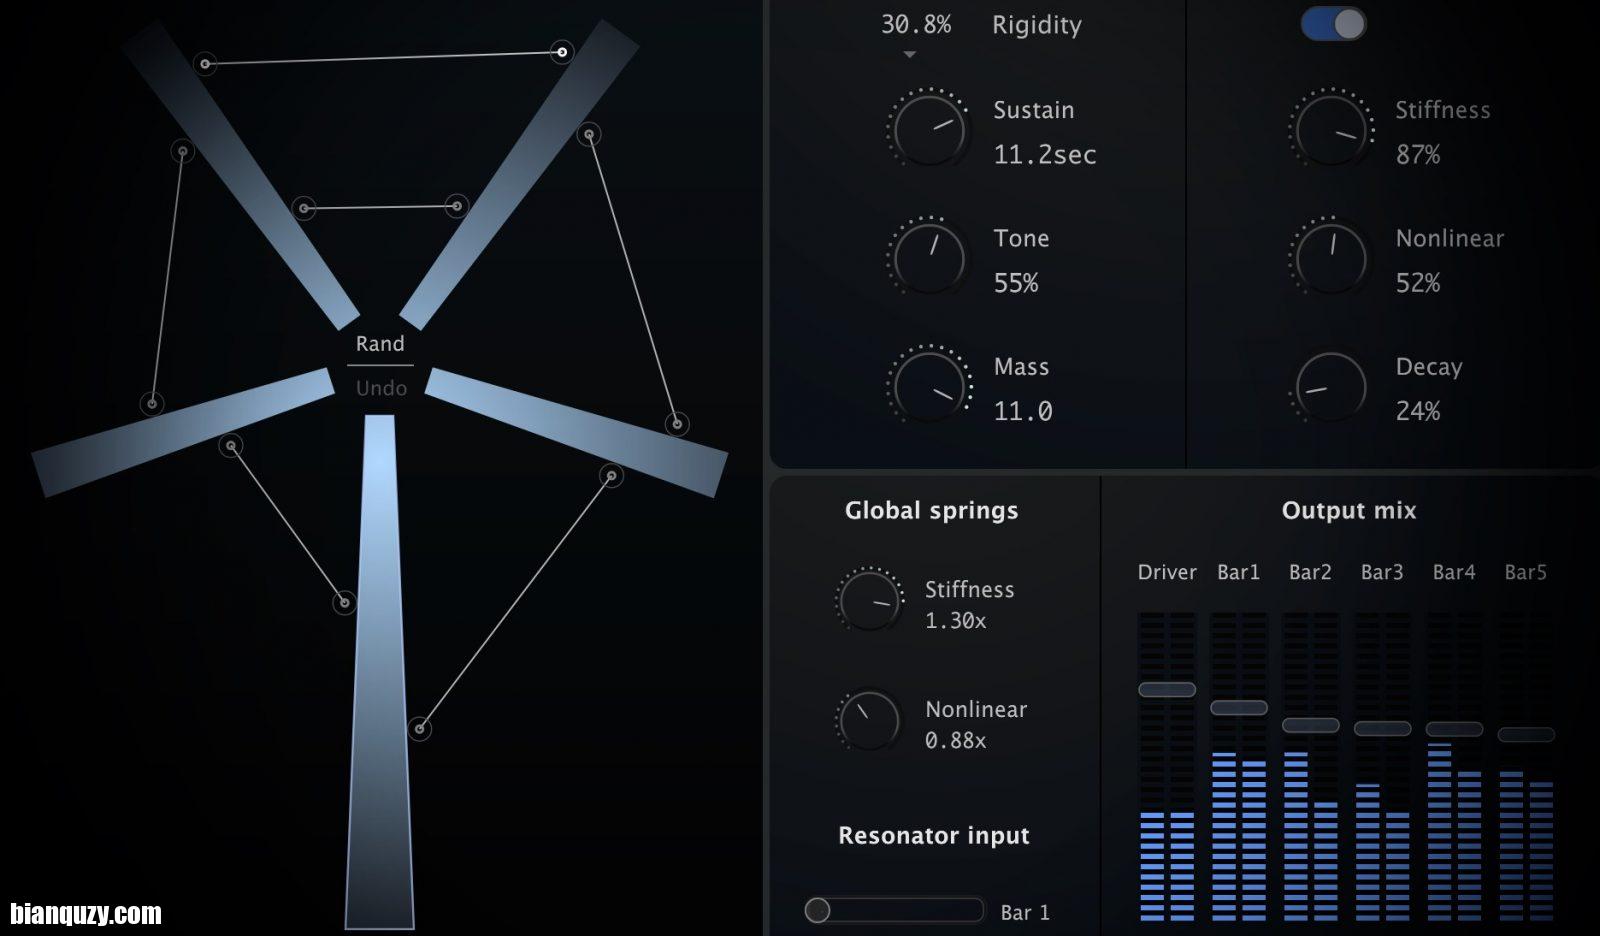This screenshot has height=936, width=1600.
Task: Click left node of the short middle spring
Action: tap(305, 208)
